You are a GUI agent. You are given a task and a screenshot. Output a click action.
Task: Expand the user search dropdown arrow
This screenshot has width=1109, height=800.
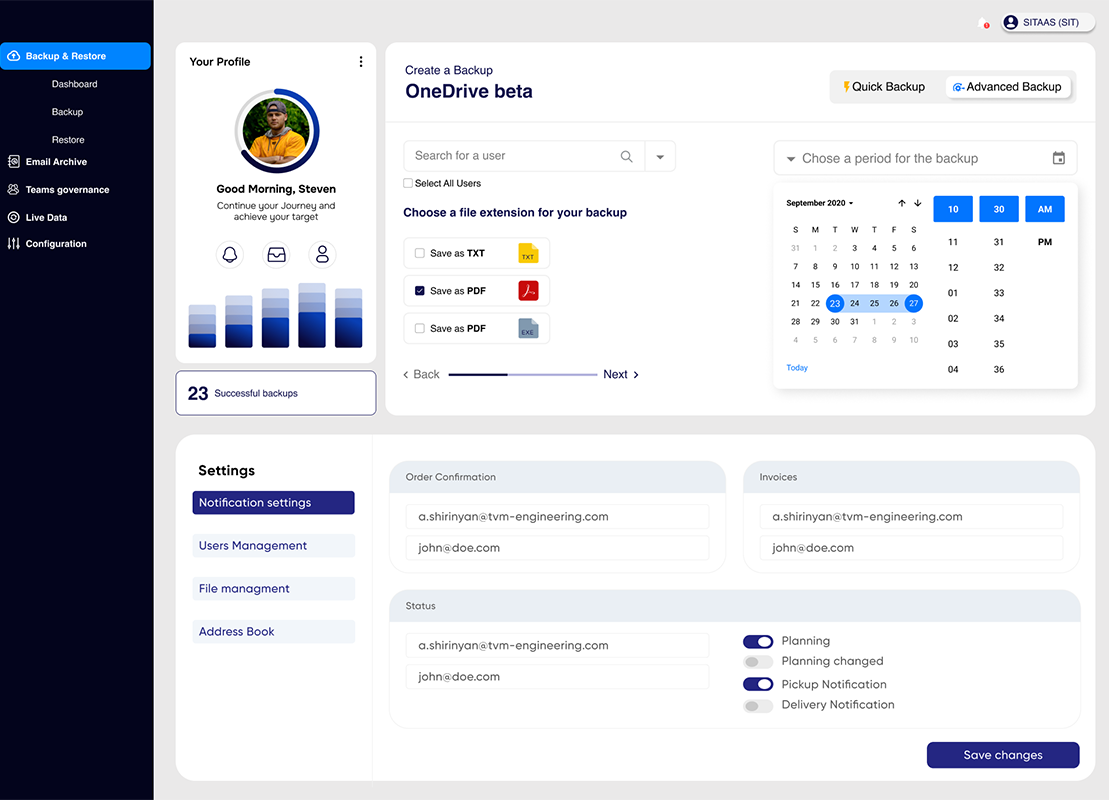pos(660,156)
